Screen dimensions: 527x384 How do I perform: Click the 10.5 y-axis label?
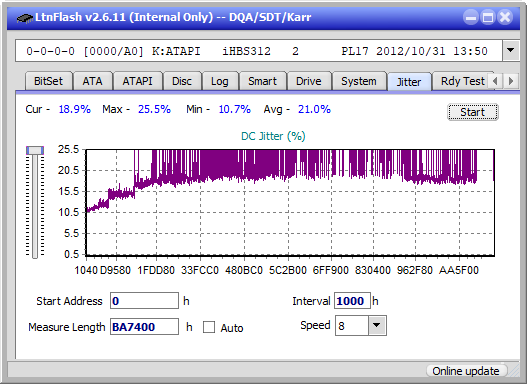click(x=69, y=212)
